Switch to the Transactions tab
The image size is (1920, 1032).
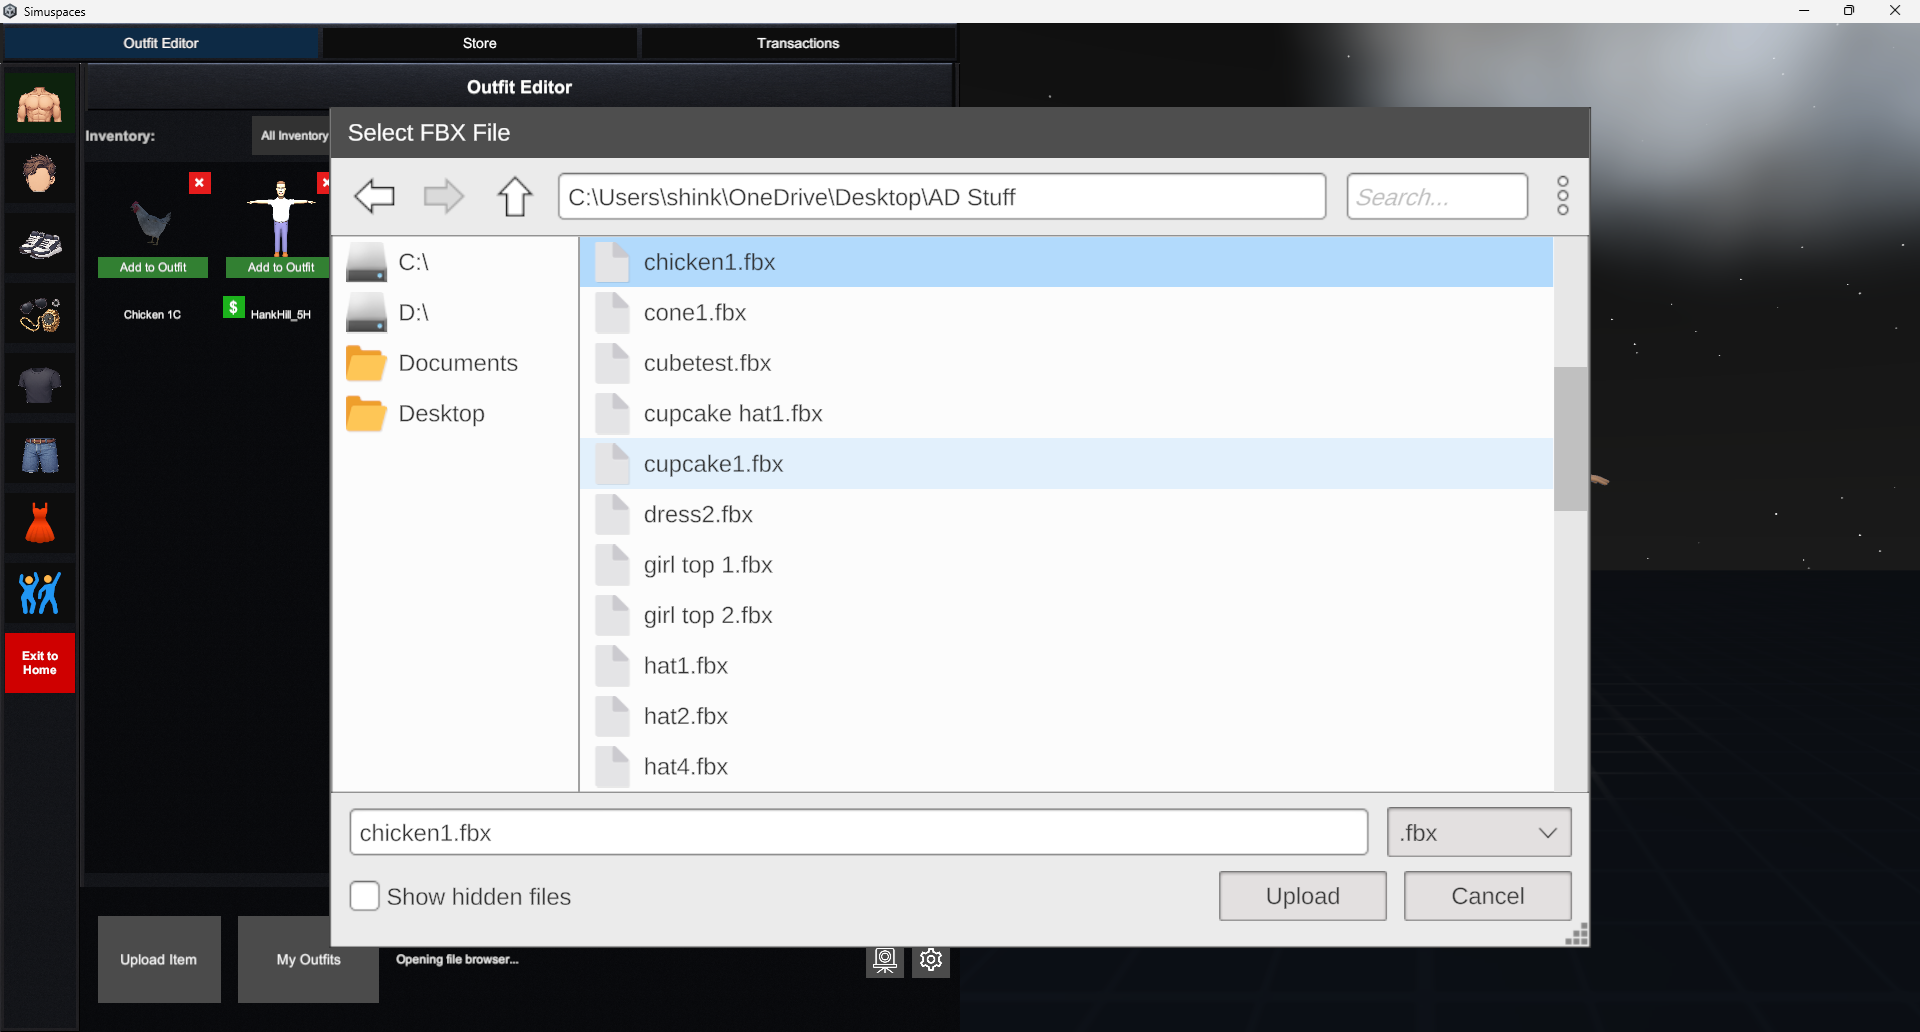pos(798,43)
